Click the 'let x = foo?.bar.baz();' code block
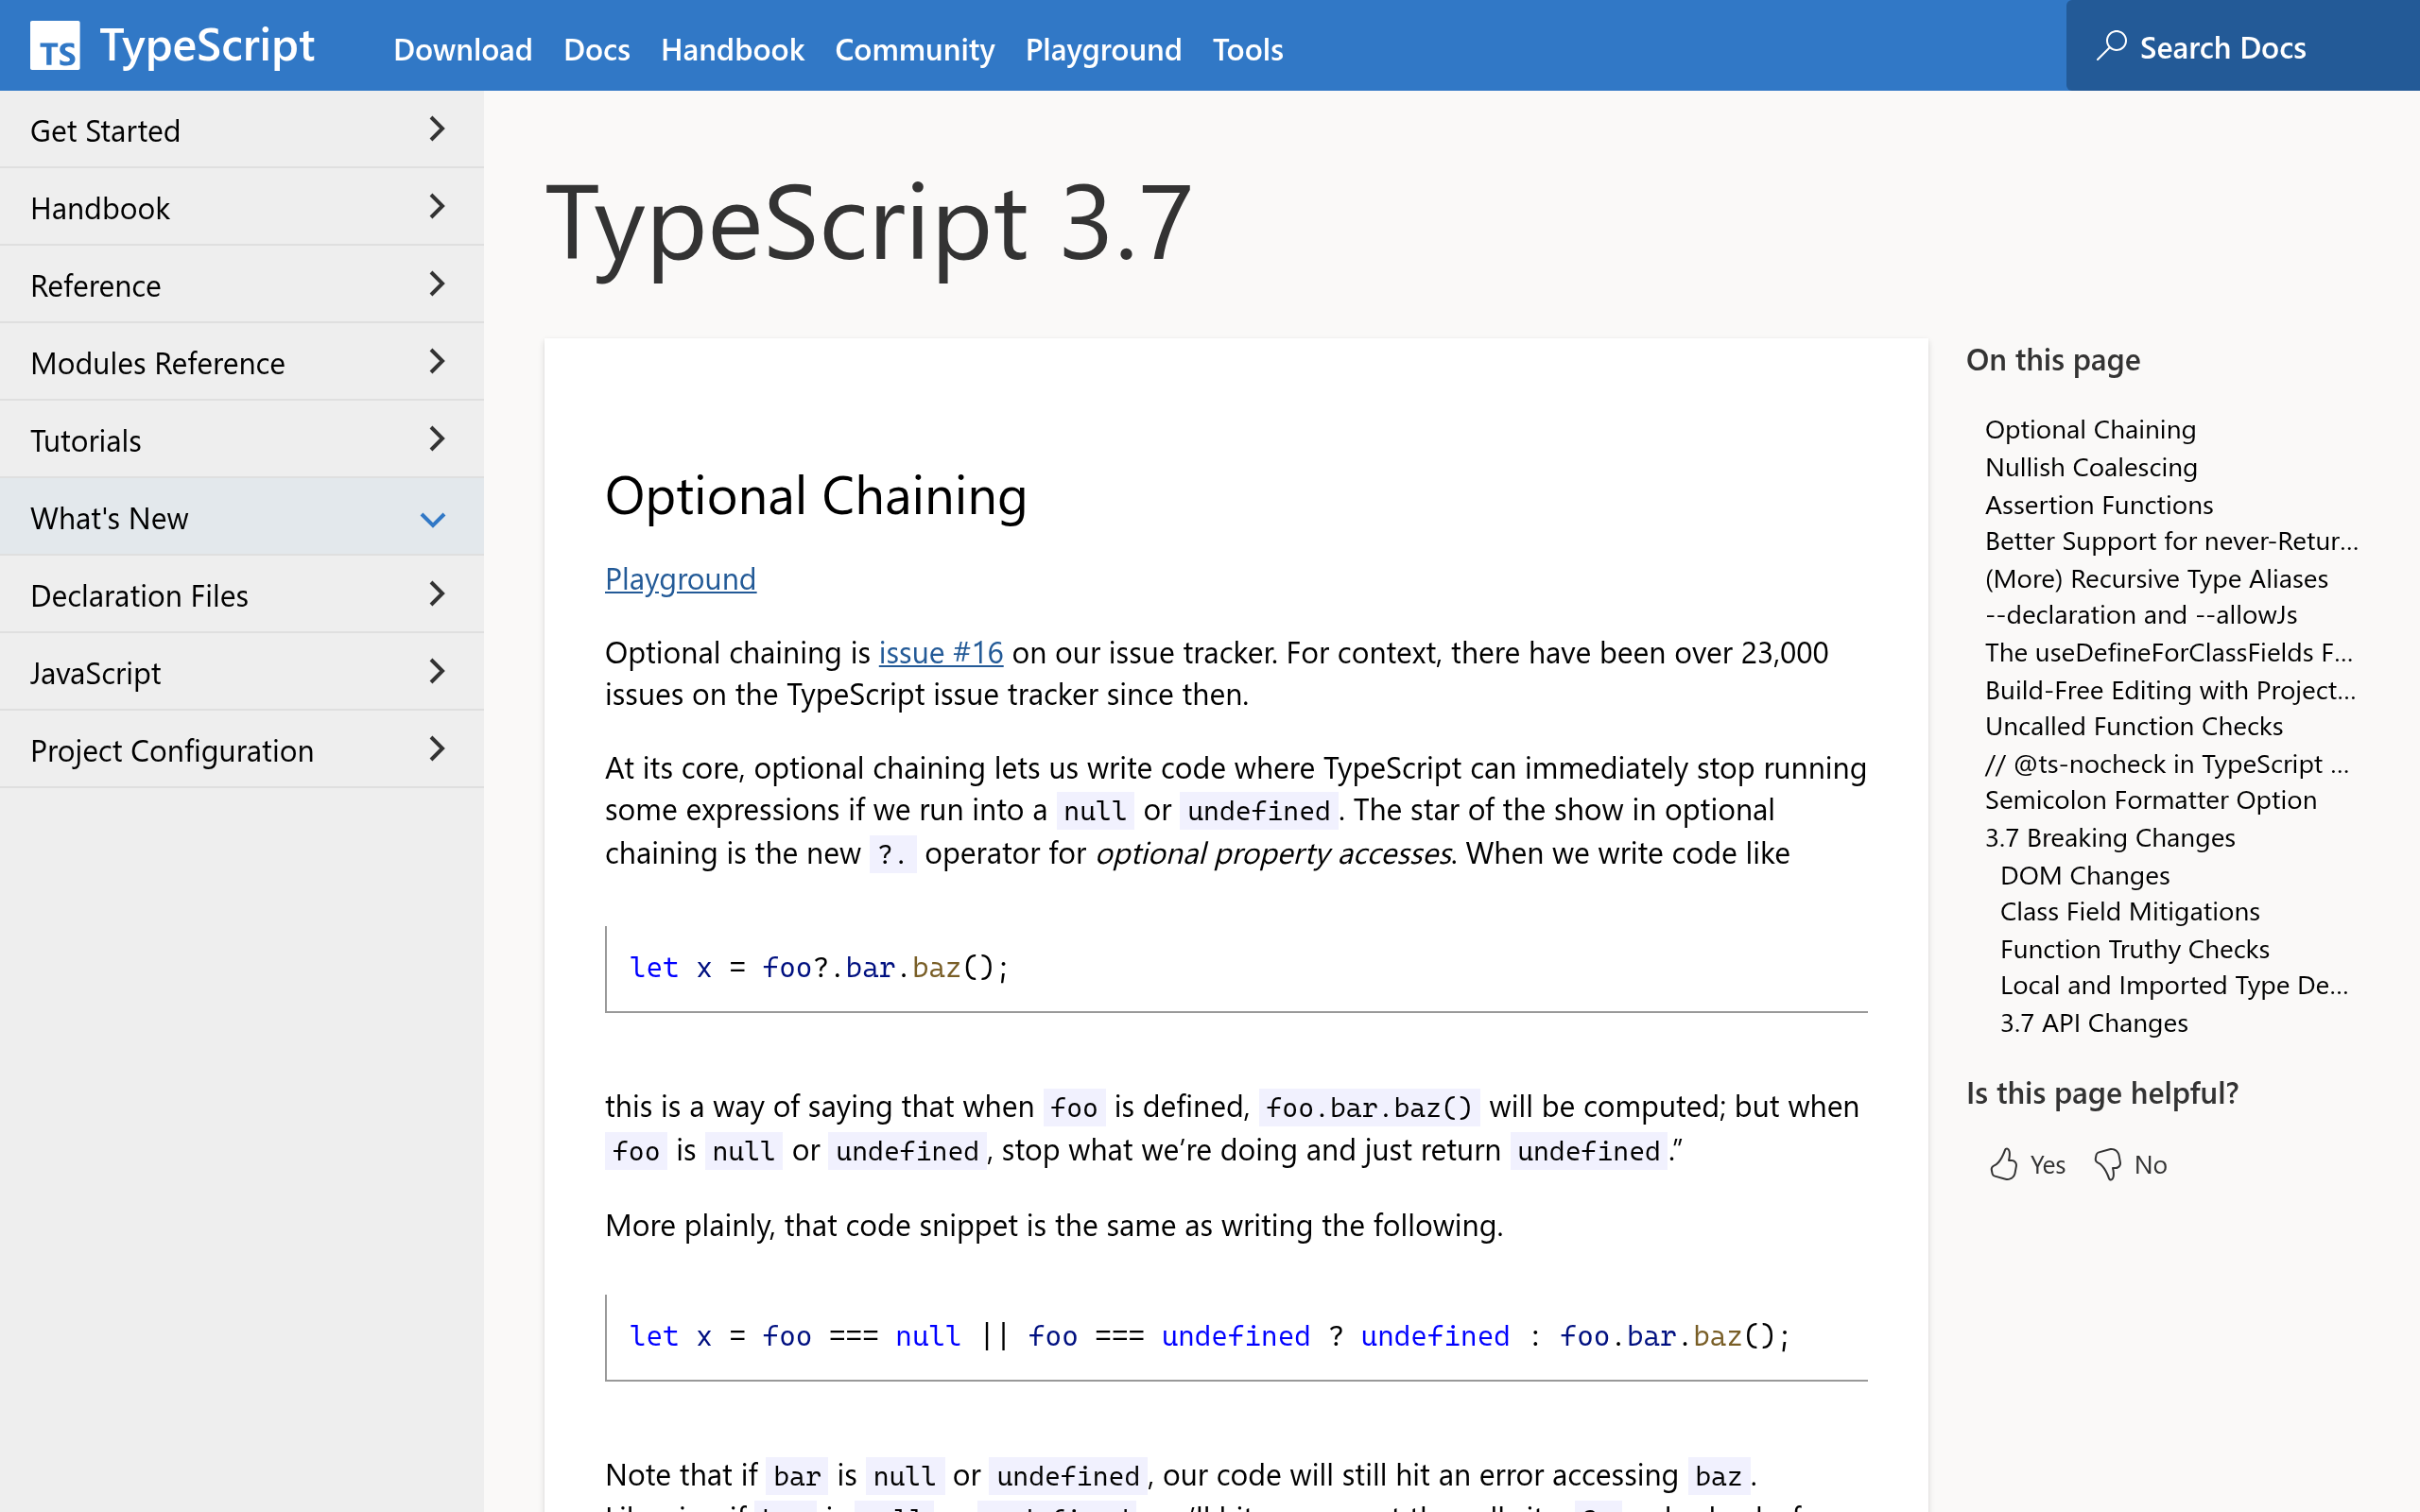 (x=1236, y=968)
